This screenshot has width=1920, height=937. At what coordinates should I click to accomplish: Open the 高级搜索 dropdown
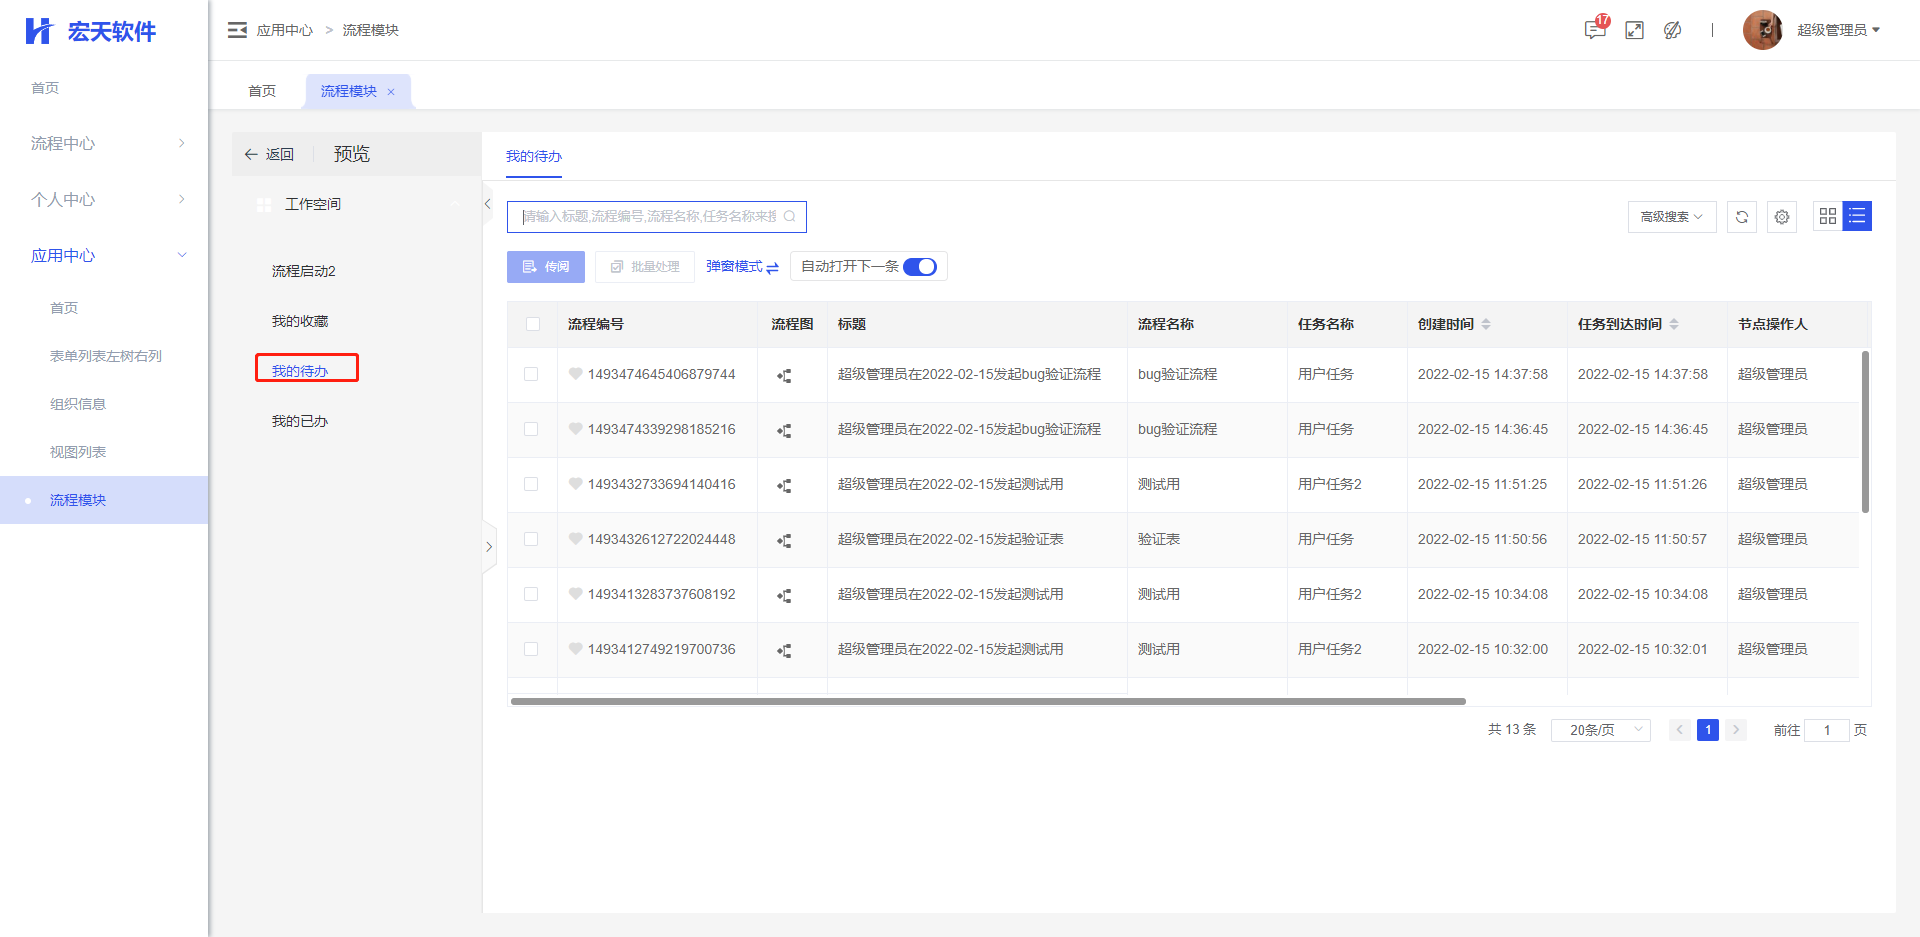tap(1671, 217)
